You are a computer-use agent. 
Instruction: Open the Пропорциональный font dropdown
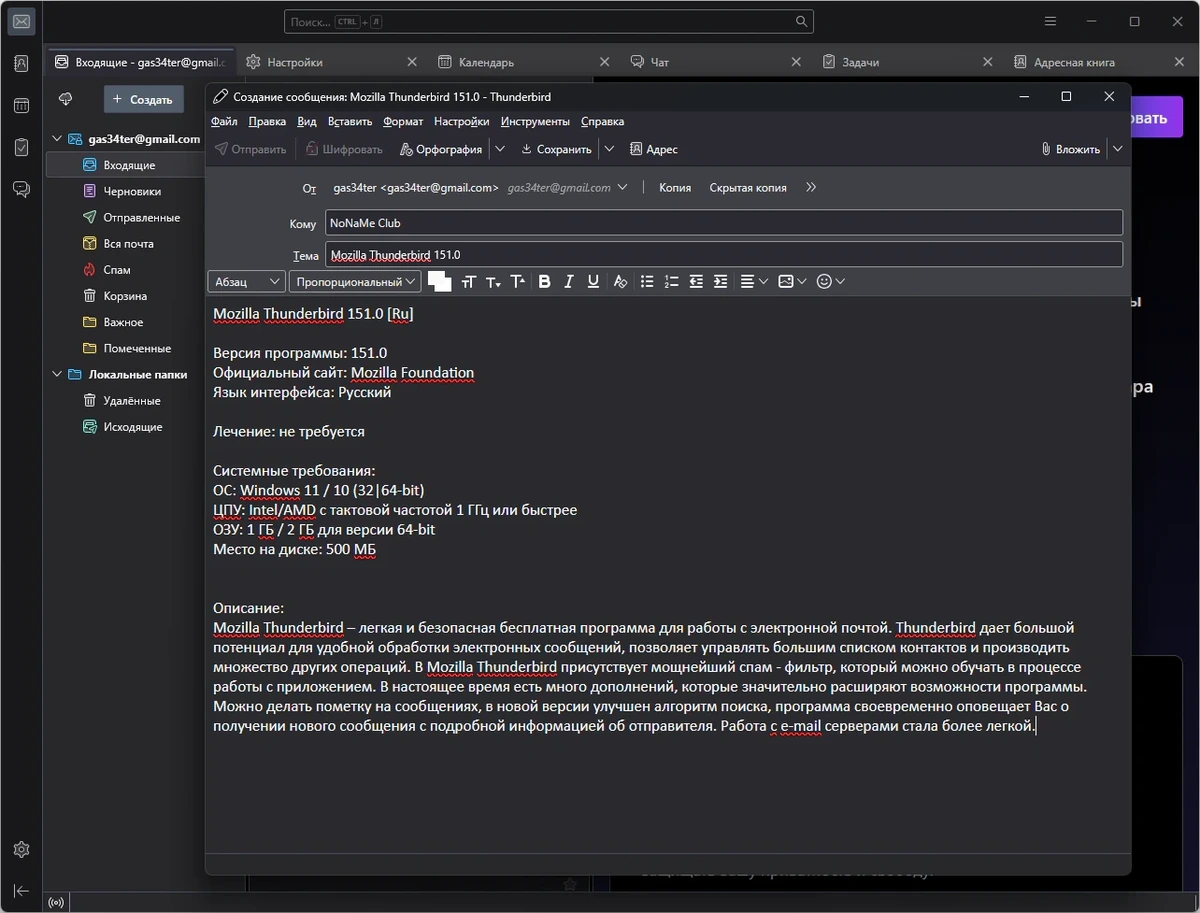point(355,282)
